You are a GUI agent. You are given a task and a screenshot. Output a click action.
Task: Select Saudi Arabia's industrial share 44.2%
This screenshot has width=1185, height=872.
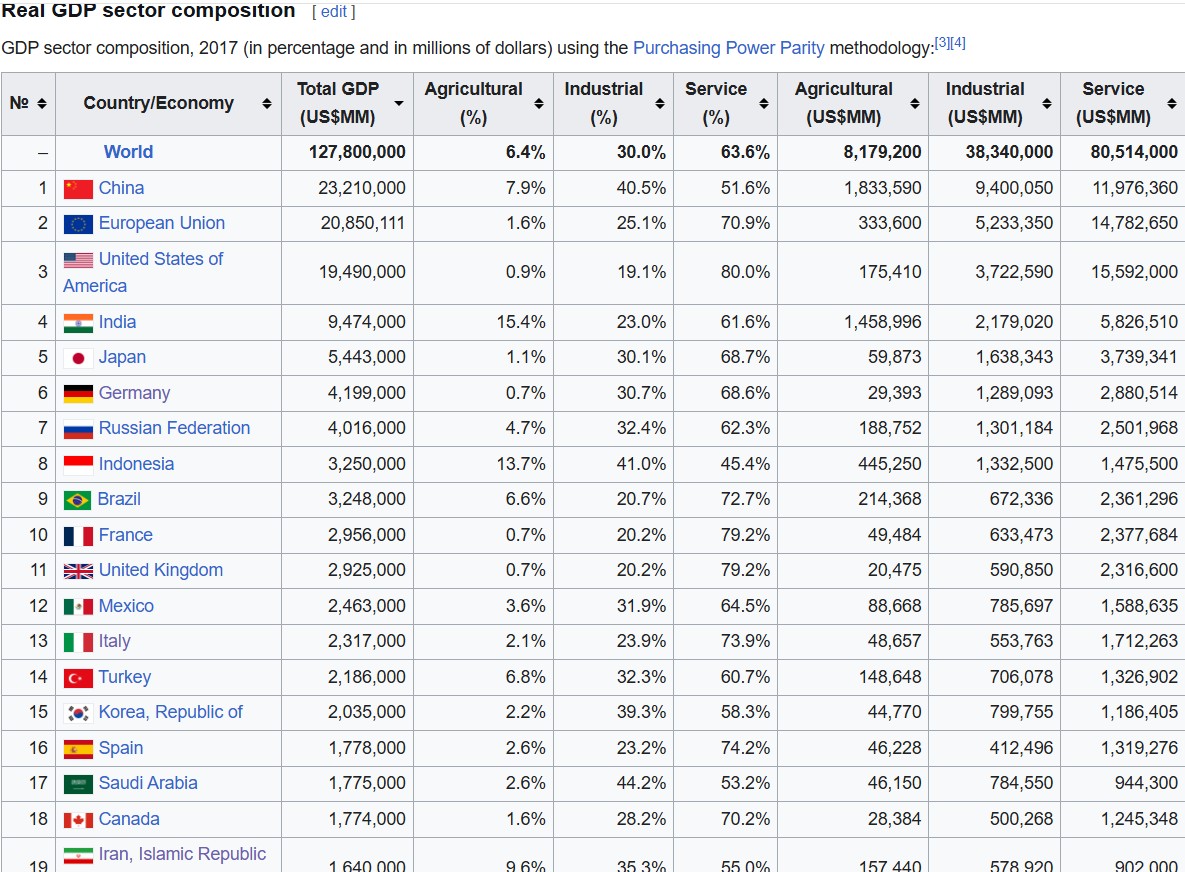[641, 784]
